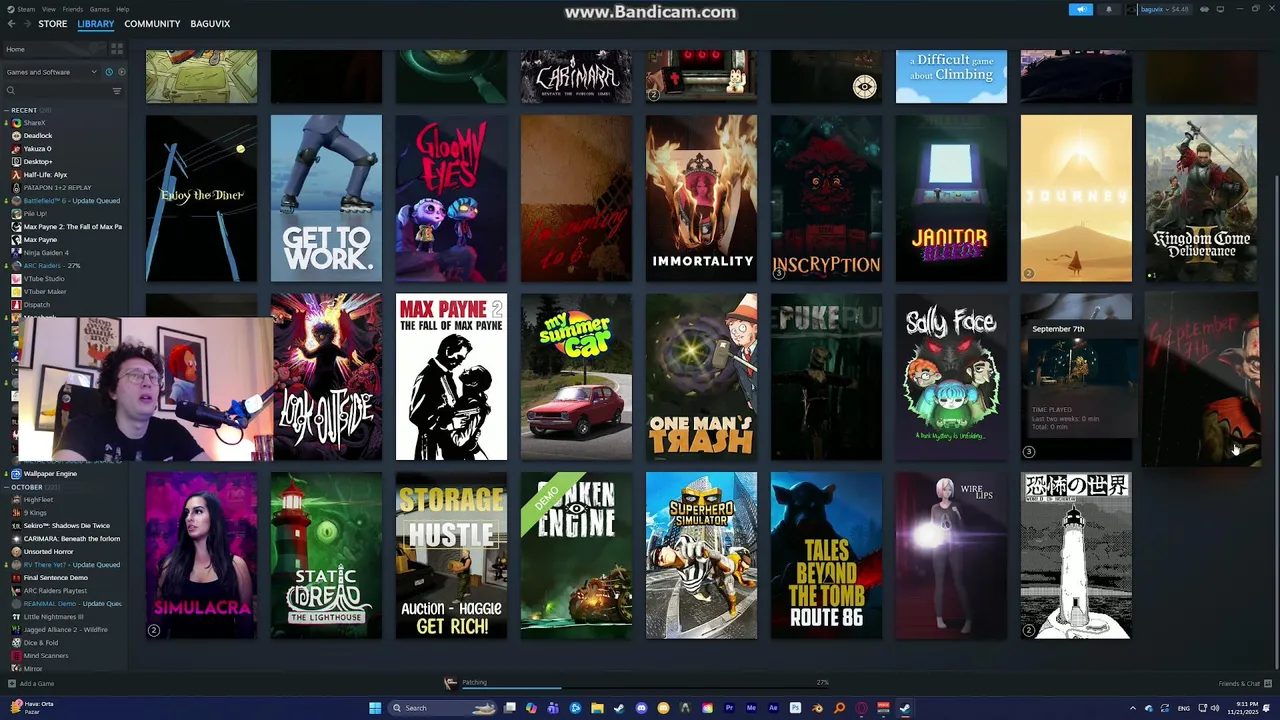Open the Enjoy the Diner game cover
Viewport: 1280px width, 720px height.
point(201,199)
